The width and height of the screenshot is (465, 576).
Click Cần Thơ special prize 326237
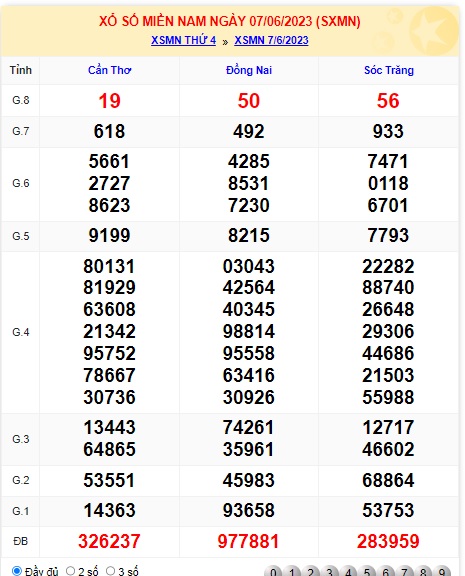109,541
